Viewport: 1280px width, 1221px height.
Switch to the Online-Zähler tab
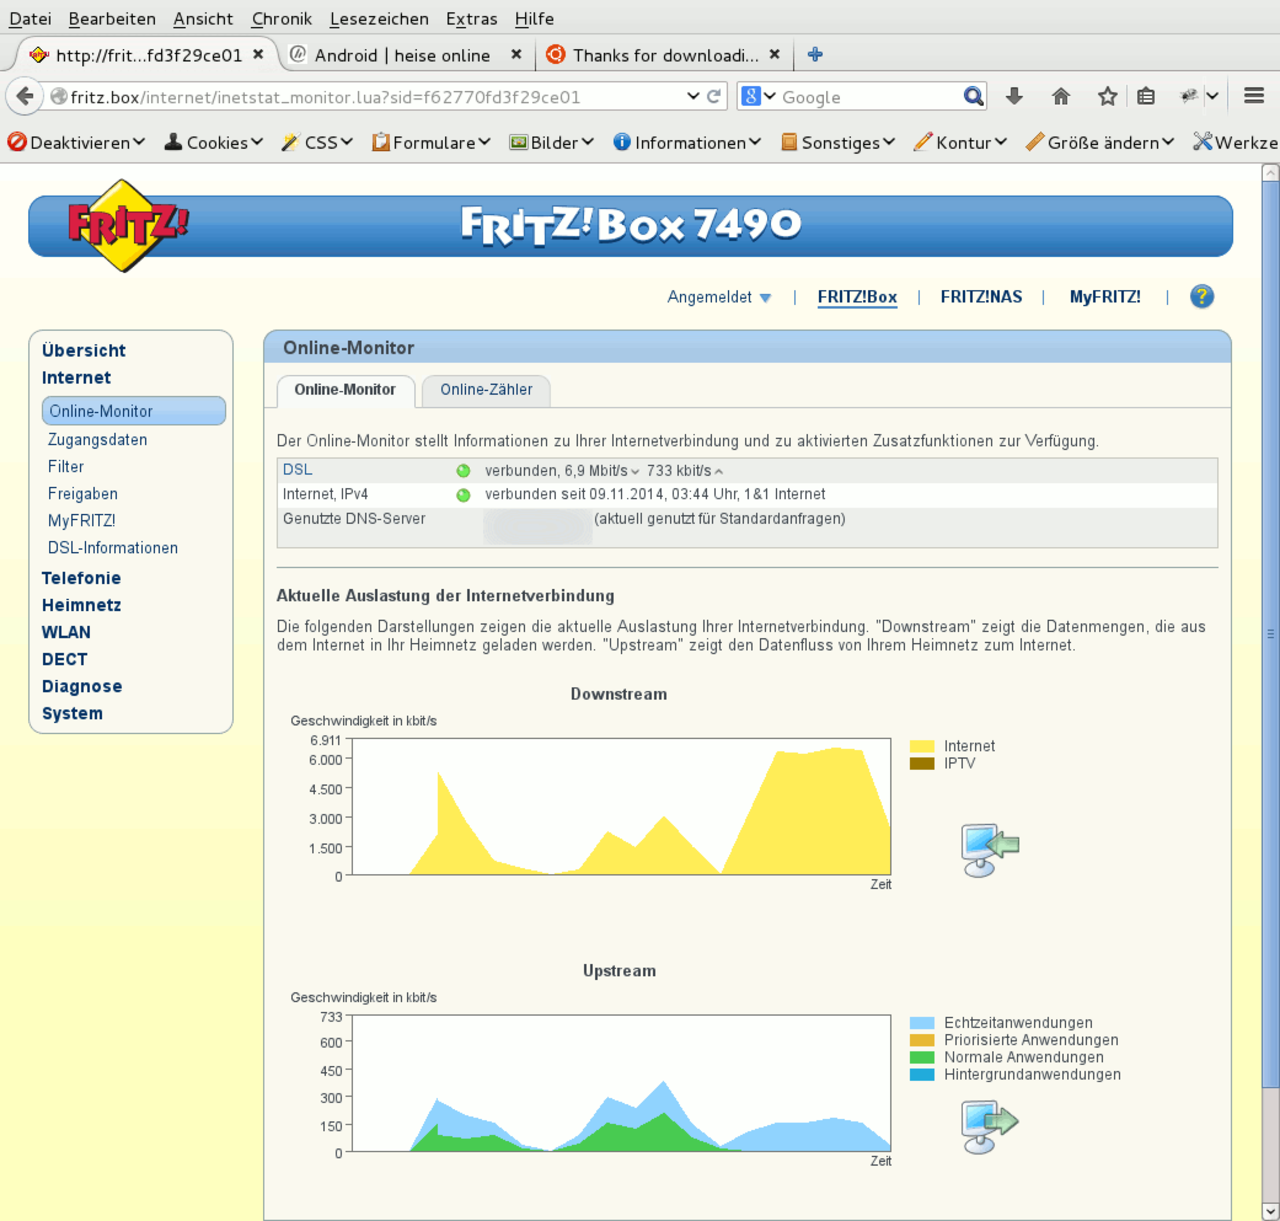tap(486, 390)
